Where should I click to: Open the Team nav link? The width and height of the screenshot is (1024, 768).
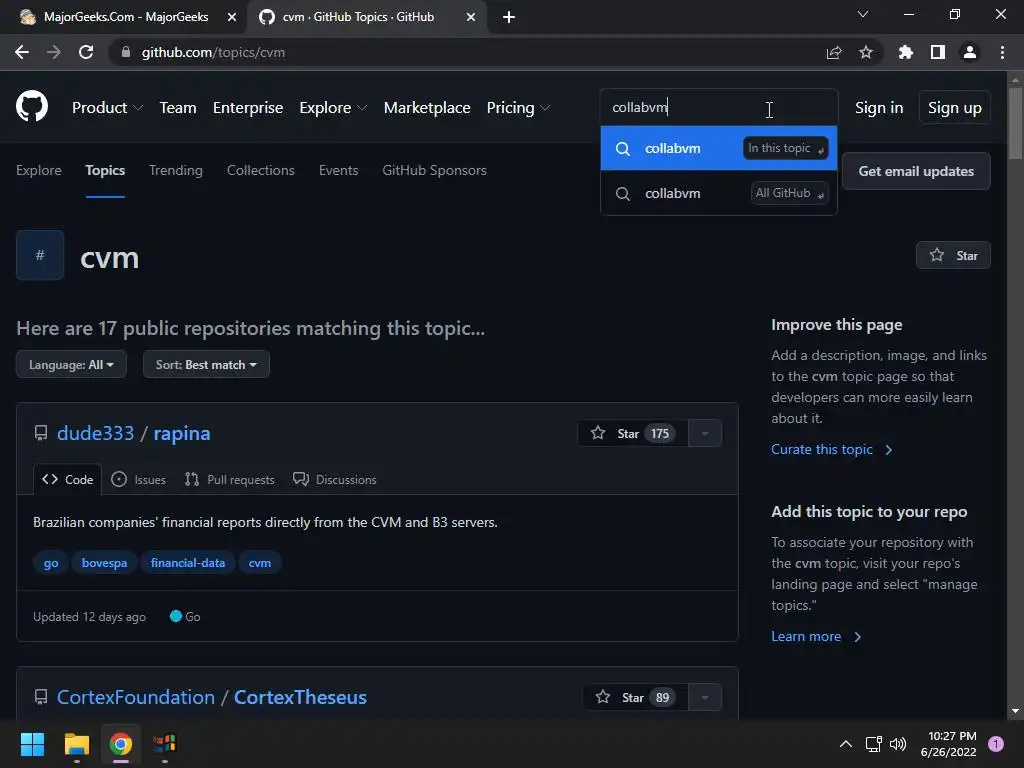pyautogui.click(x=178, y=107)
